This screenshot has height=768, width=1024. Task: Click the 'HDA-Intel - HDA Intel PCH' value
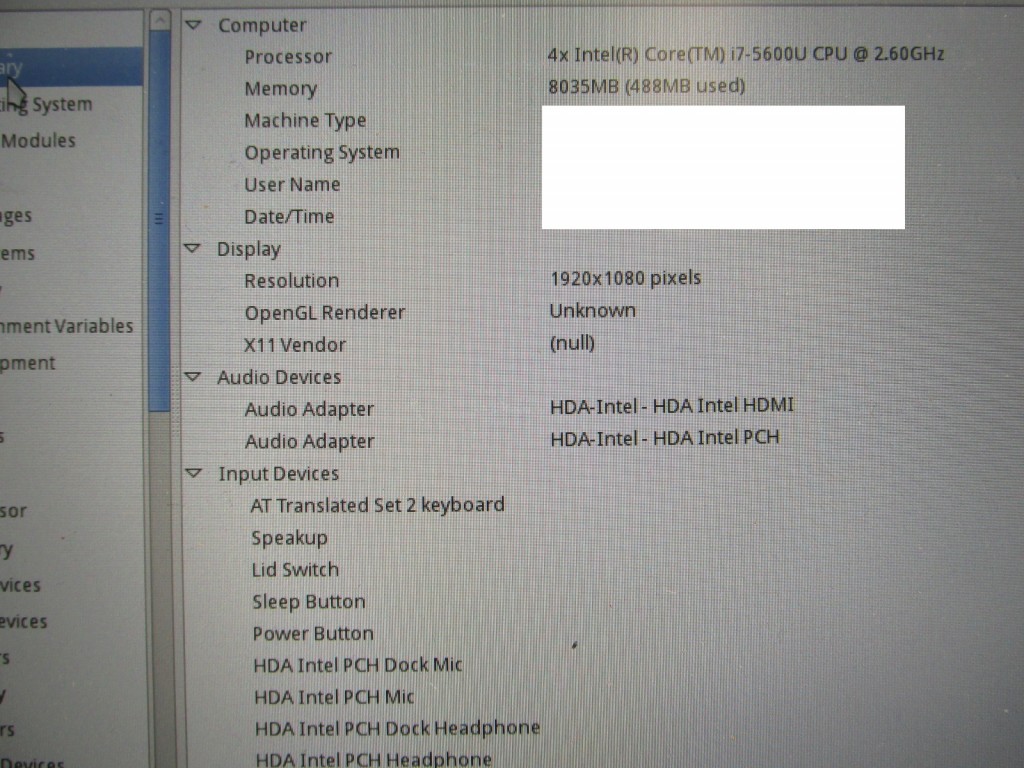(x=665, y=438)
